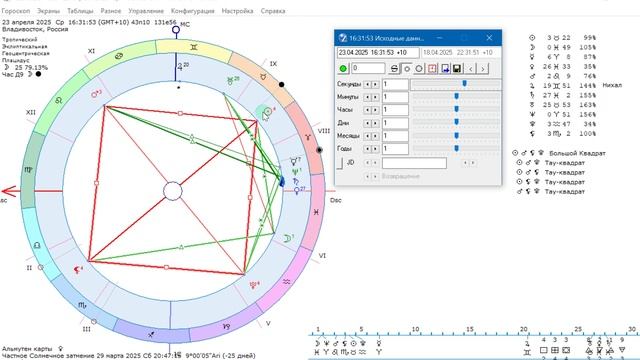Click the grey date field 18.04.2025 22:31:51
This screenshot has width=640, height=360.
point(460,53)
